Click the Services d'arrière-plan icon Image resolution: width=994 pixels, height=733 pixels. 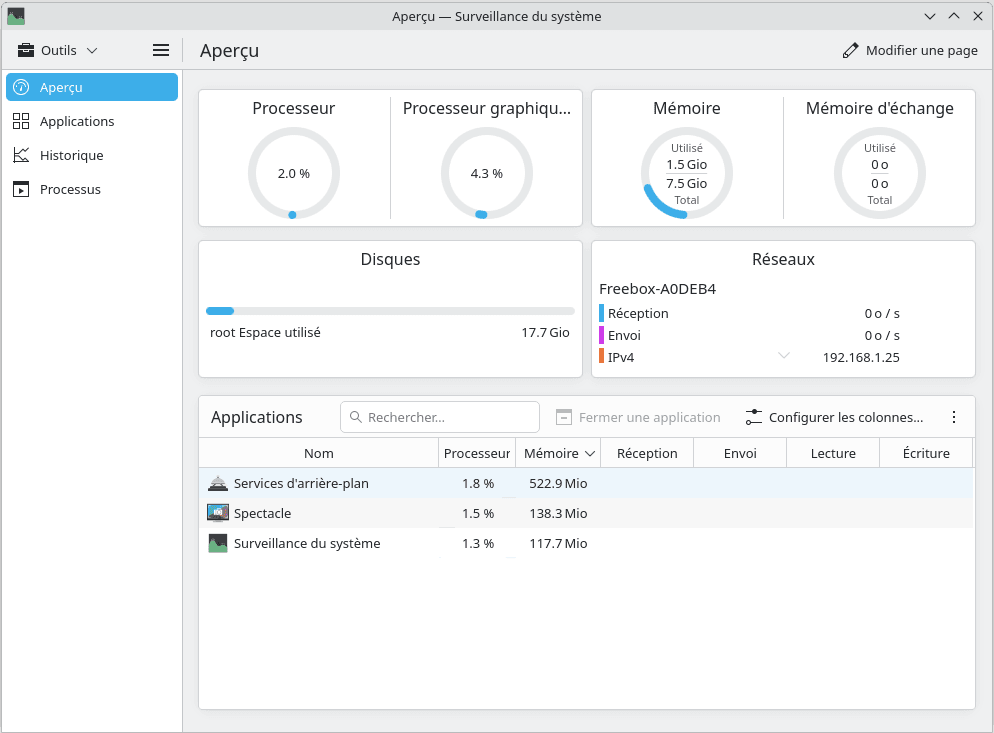click(x=218, y=483)
